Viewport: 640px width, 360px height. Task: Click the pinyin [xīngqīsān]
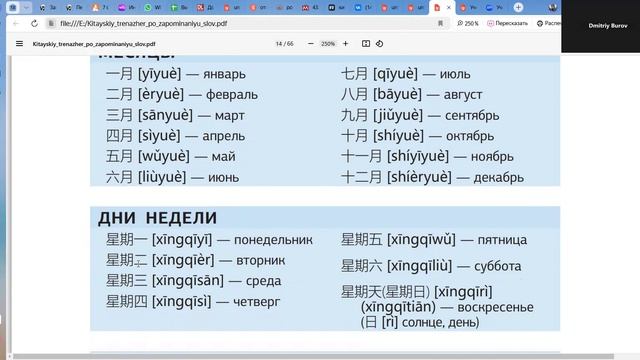click(188, 280)
